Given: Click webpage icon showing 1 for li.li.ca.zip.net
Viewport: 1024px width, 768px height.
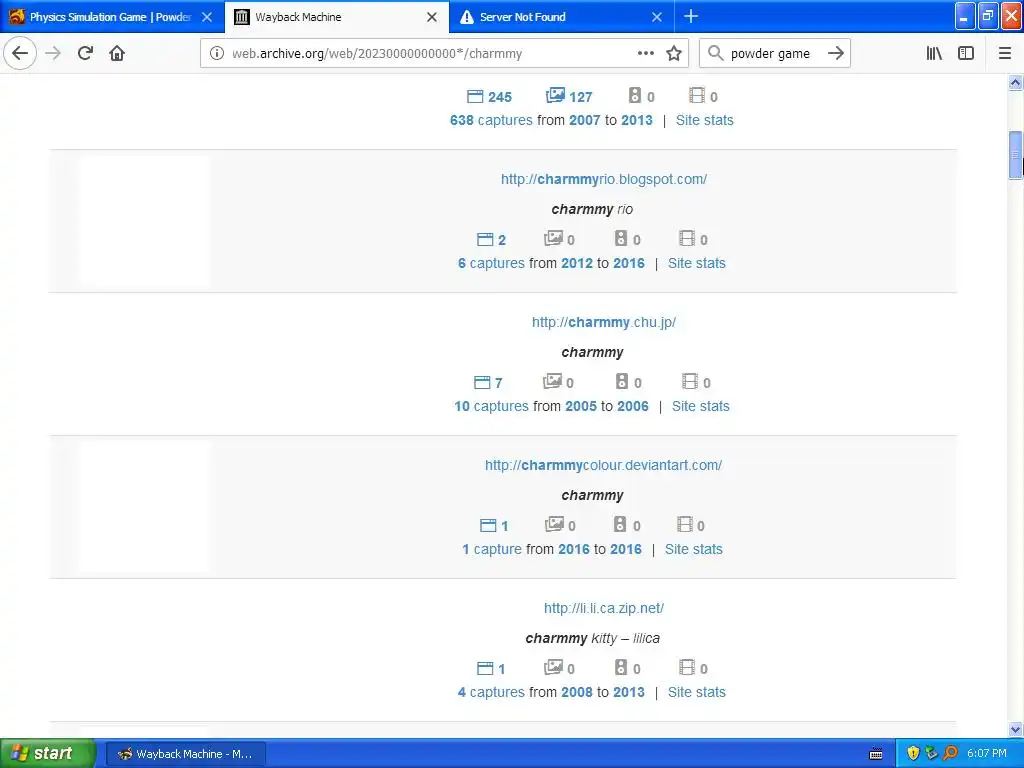Looking at the screenshot, I should [485, 669].
